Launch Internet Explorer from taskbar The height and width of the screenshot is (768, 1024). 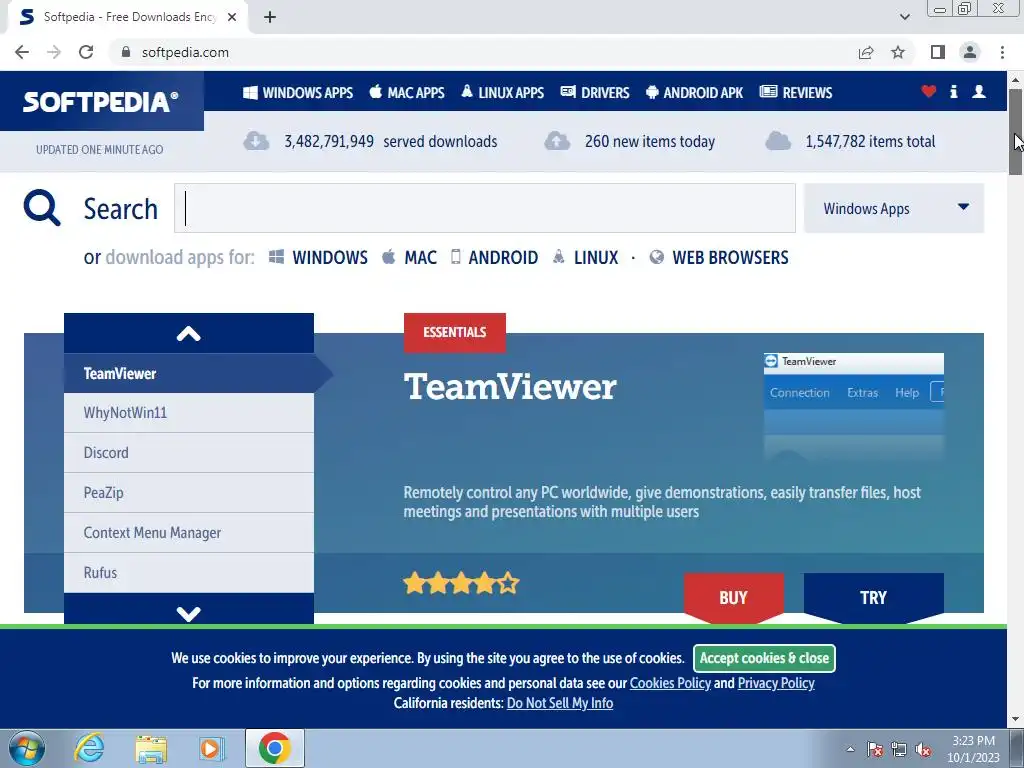pyautogui.click(x=89, y=748)
